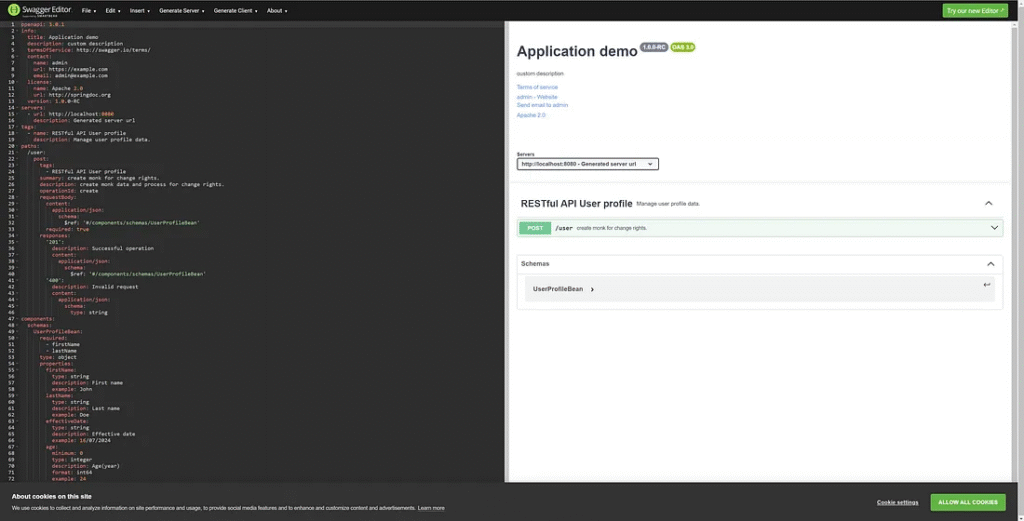Click the UserProfileBean schema name
This screenshot has height=521, width=1024.
[558, 289]
